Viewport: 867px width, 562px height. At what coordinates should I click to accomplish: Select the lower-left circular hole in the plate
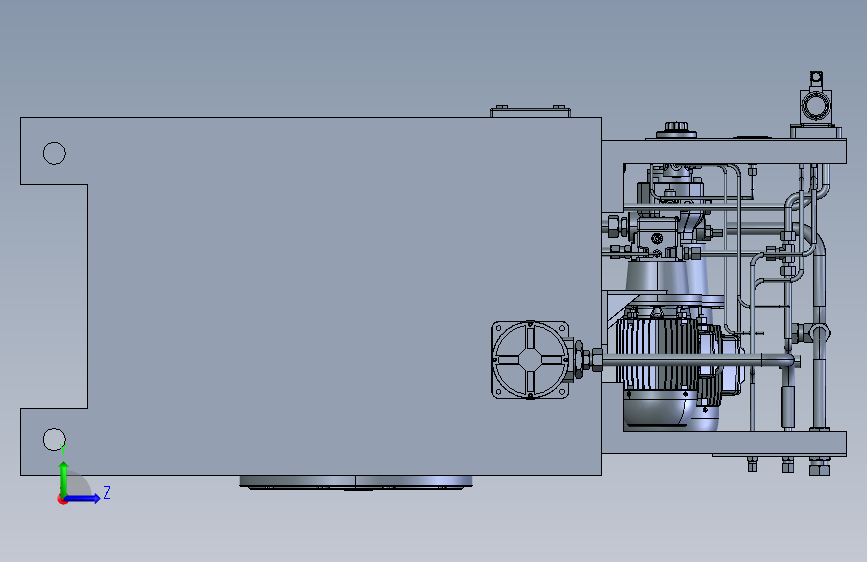[x=54, y=439]
